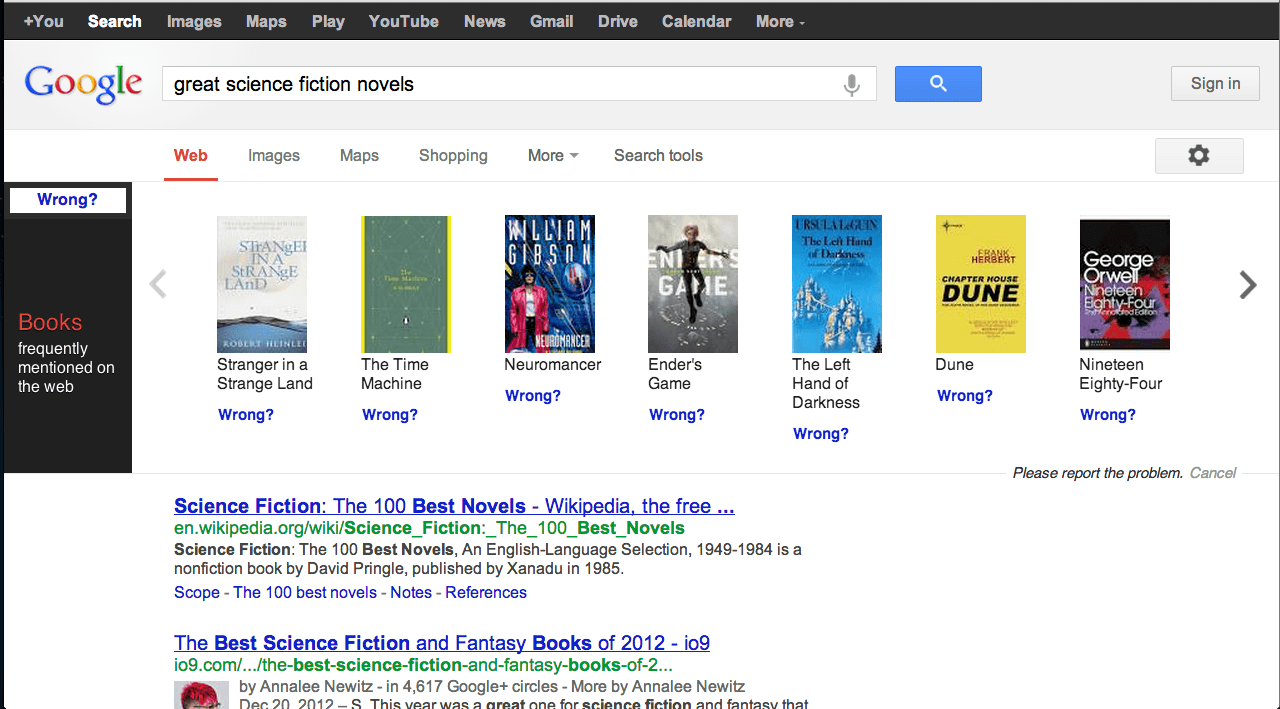The image size is (1280, 709).
Task: Open the Stranger in a Strange Land cover
Action: [x=262, y=284]
